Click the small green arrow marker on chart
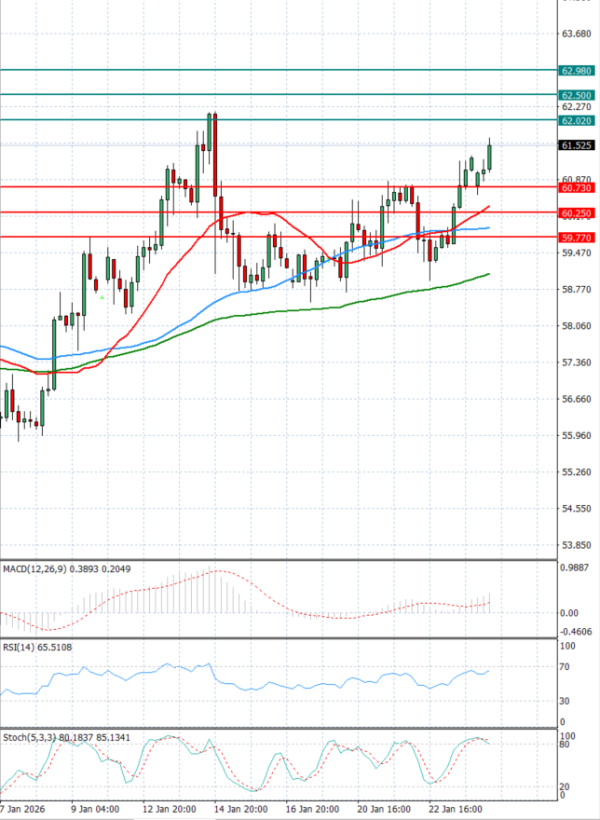This screenshot has height=820, width=600. (102, 295)
